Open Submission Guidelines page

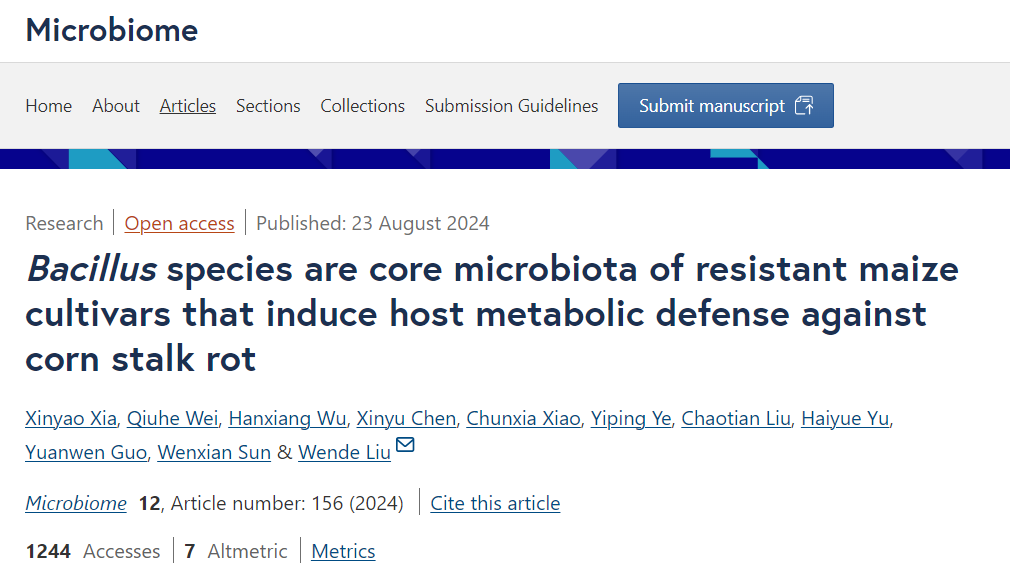pos(511,106)
